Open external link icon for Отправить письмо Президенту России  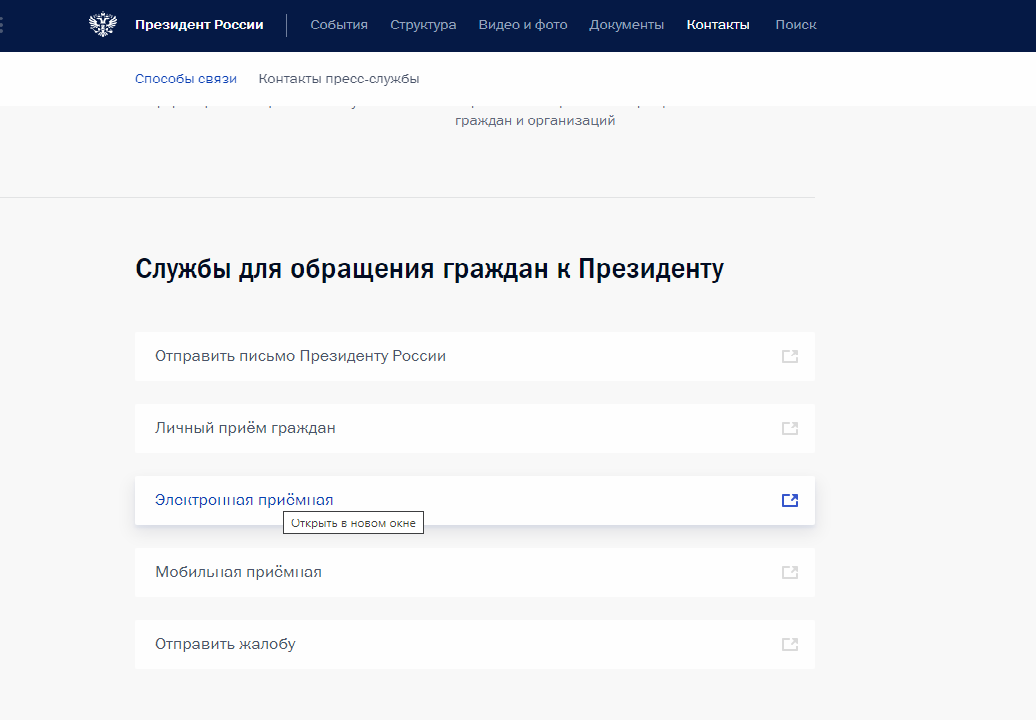coord(790,357)
